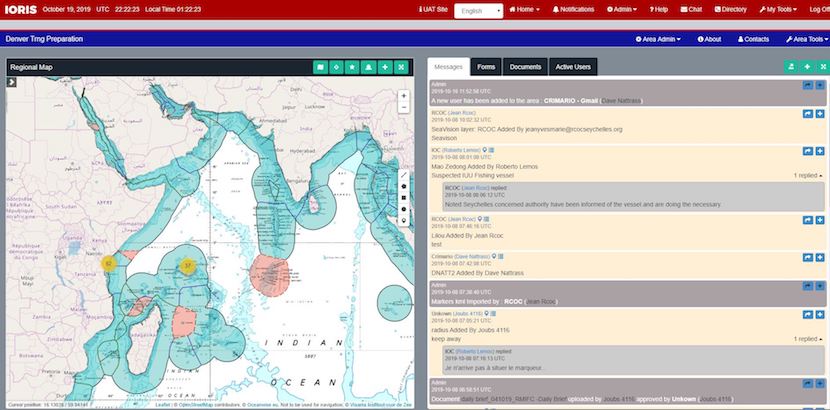The width and height of the screenshot is (830, 410).
Task: Collapse the '1 replied' thread under Mao Zedong message
Action: coord(806,175)
